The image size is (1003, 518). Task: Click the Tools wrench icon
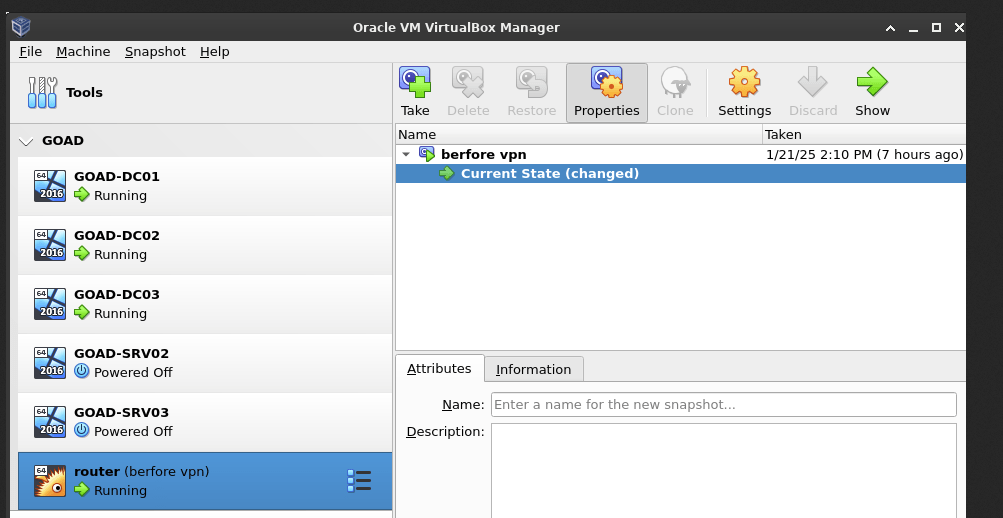42,93
